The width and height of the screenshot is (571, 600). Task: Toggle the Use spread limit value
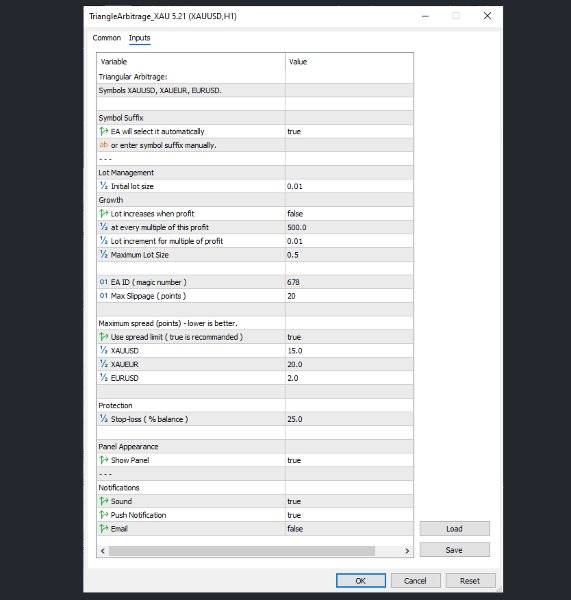pos(349,337)
